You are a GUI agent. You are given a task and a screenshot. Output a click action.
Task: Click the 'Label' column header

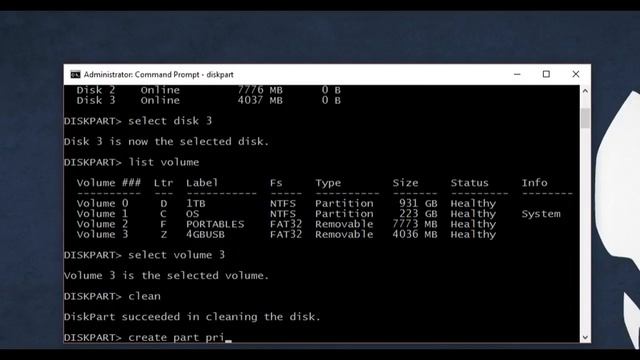(202, 183)
